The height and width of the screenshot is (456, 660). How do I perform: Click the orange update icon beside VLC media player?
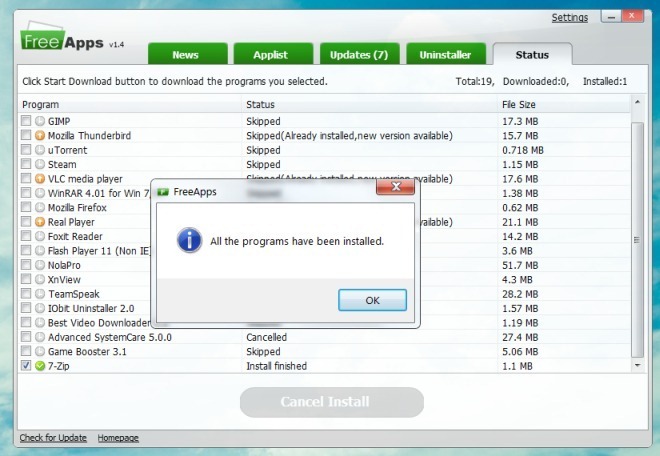coord(40,179)
